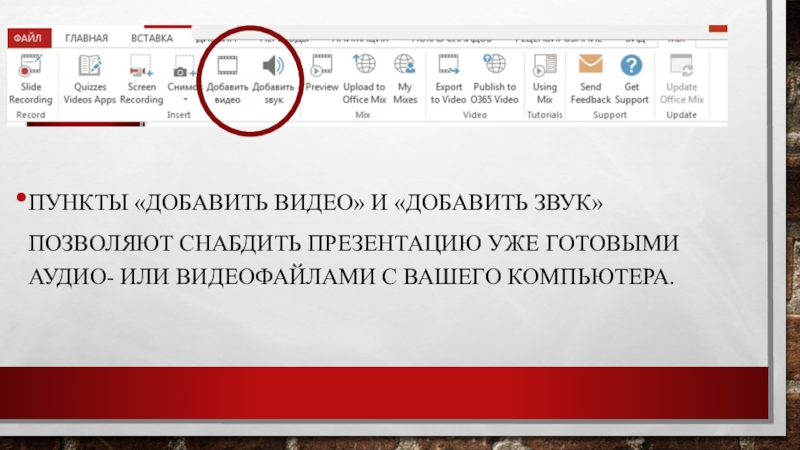Open Get Support help
The image size is (800, 450).
pos(631,78)
